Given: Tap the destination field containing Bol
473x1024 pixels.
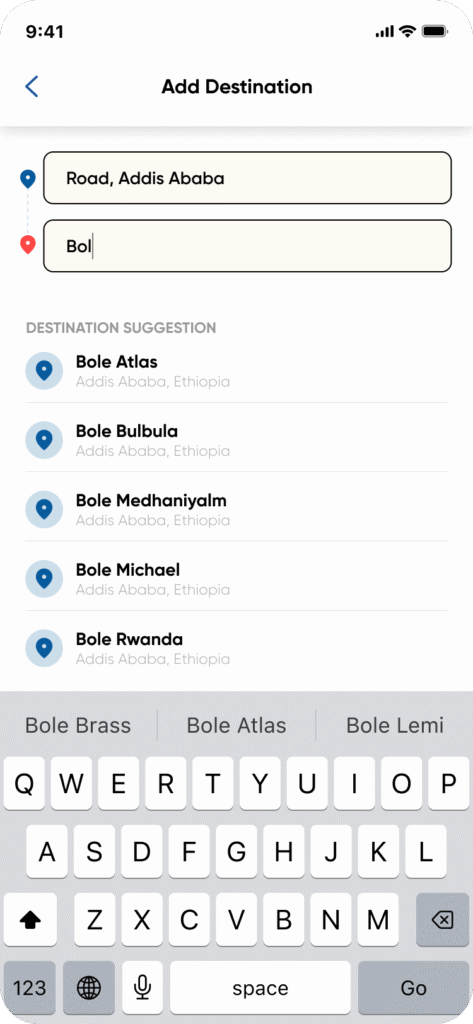Looking at the screenshot, I should [x=247, y=246].
